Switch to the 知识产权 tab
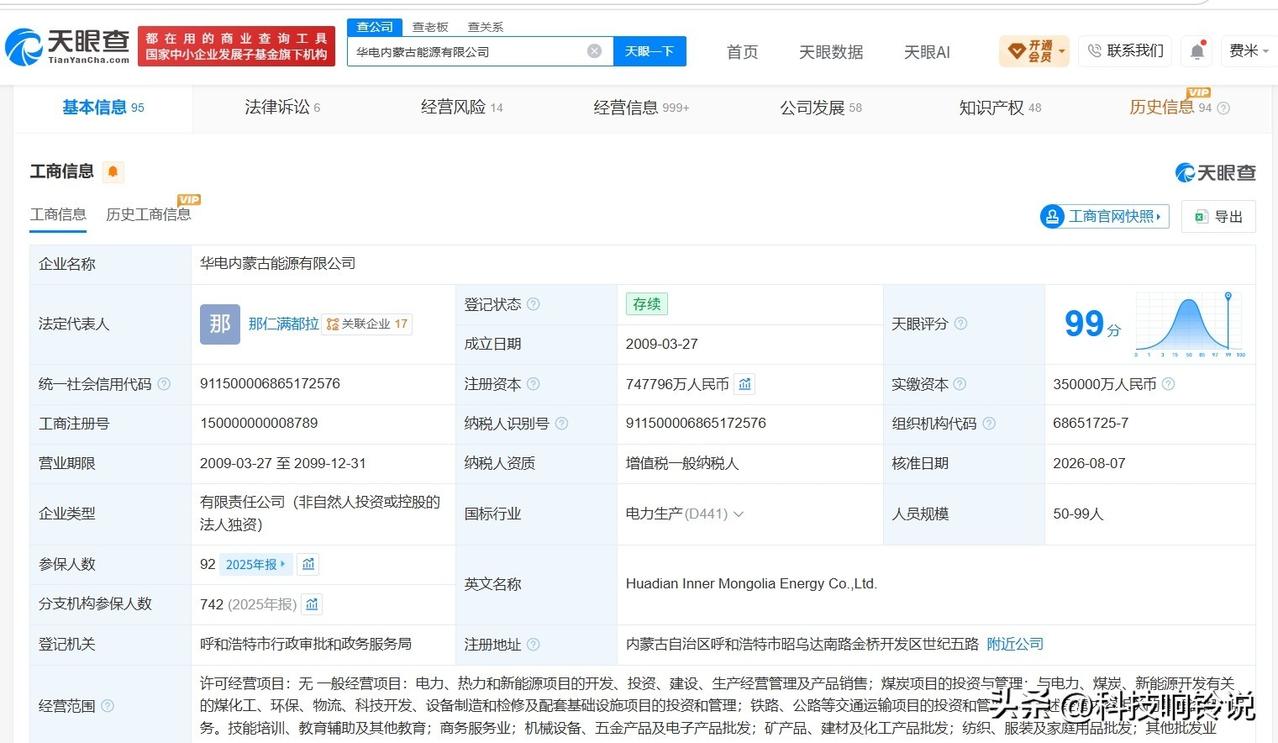The width and height of the screenshot is (1278, 743). [1000, 108]
